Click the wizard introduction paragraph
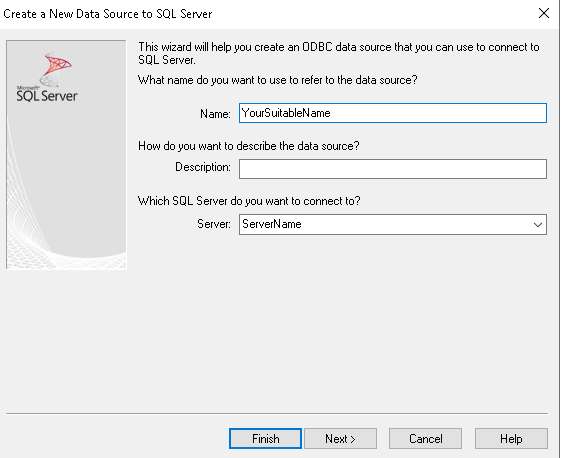This screenshot has width=563, height=458. click(x=339, y=53)
